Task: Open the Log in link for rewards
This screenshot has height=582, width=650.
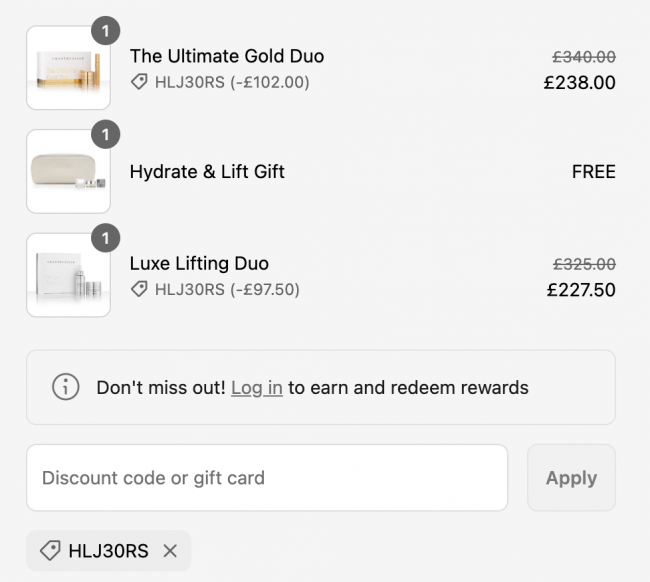Action: 256,387
